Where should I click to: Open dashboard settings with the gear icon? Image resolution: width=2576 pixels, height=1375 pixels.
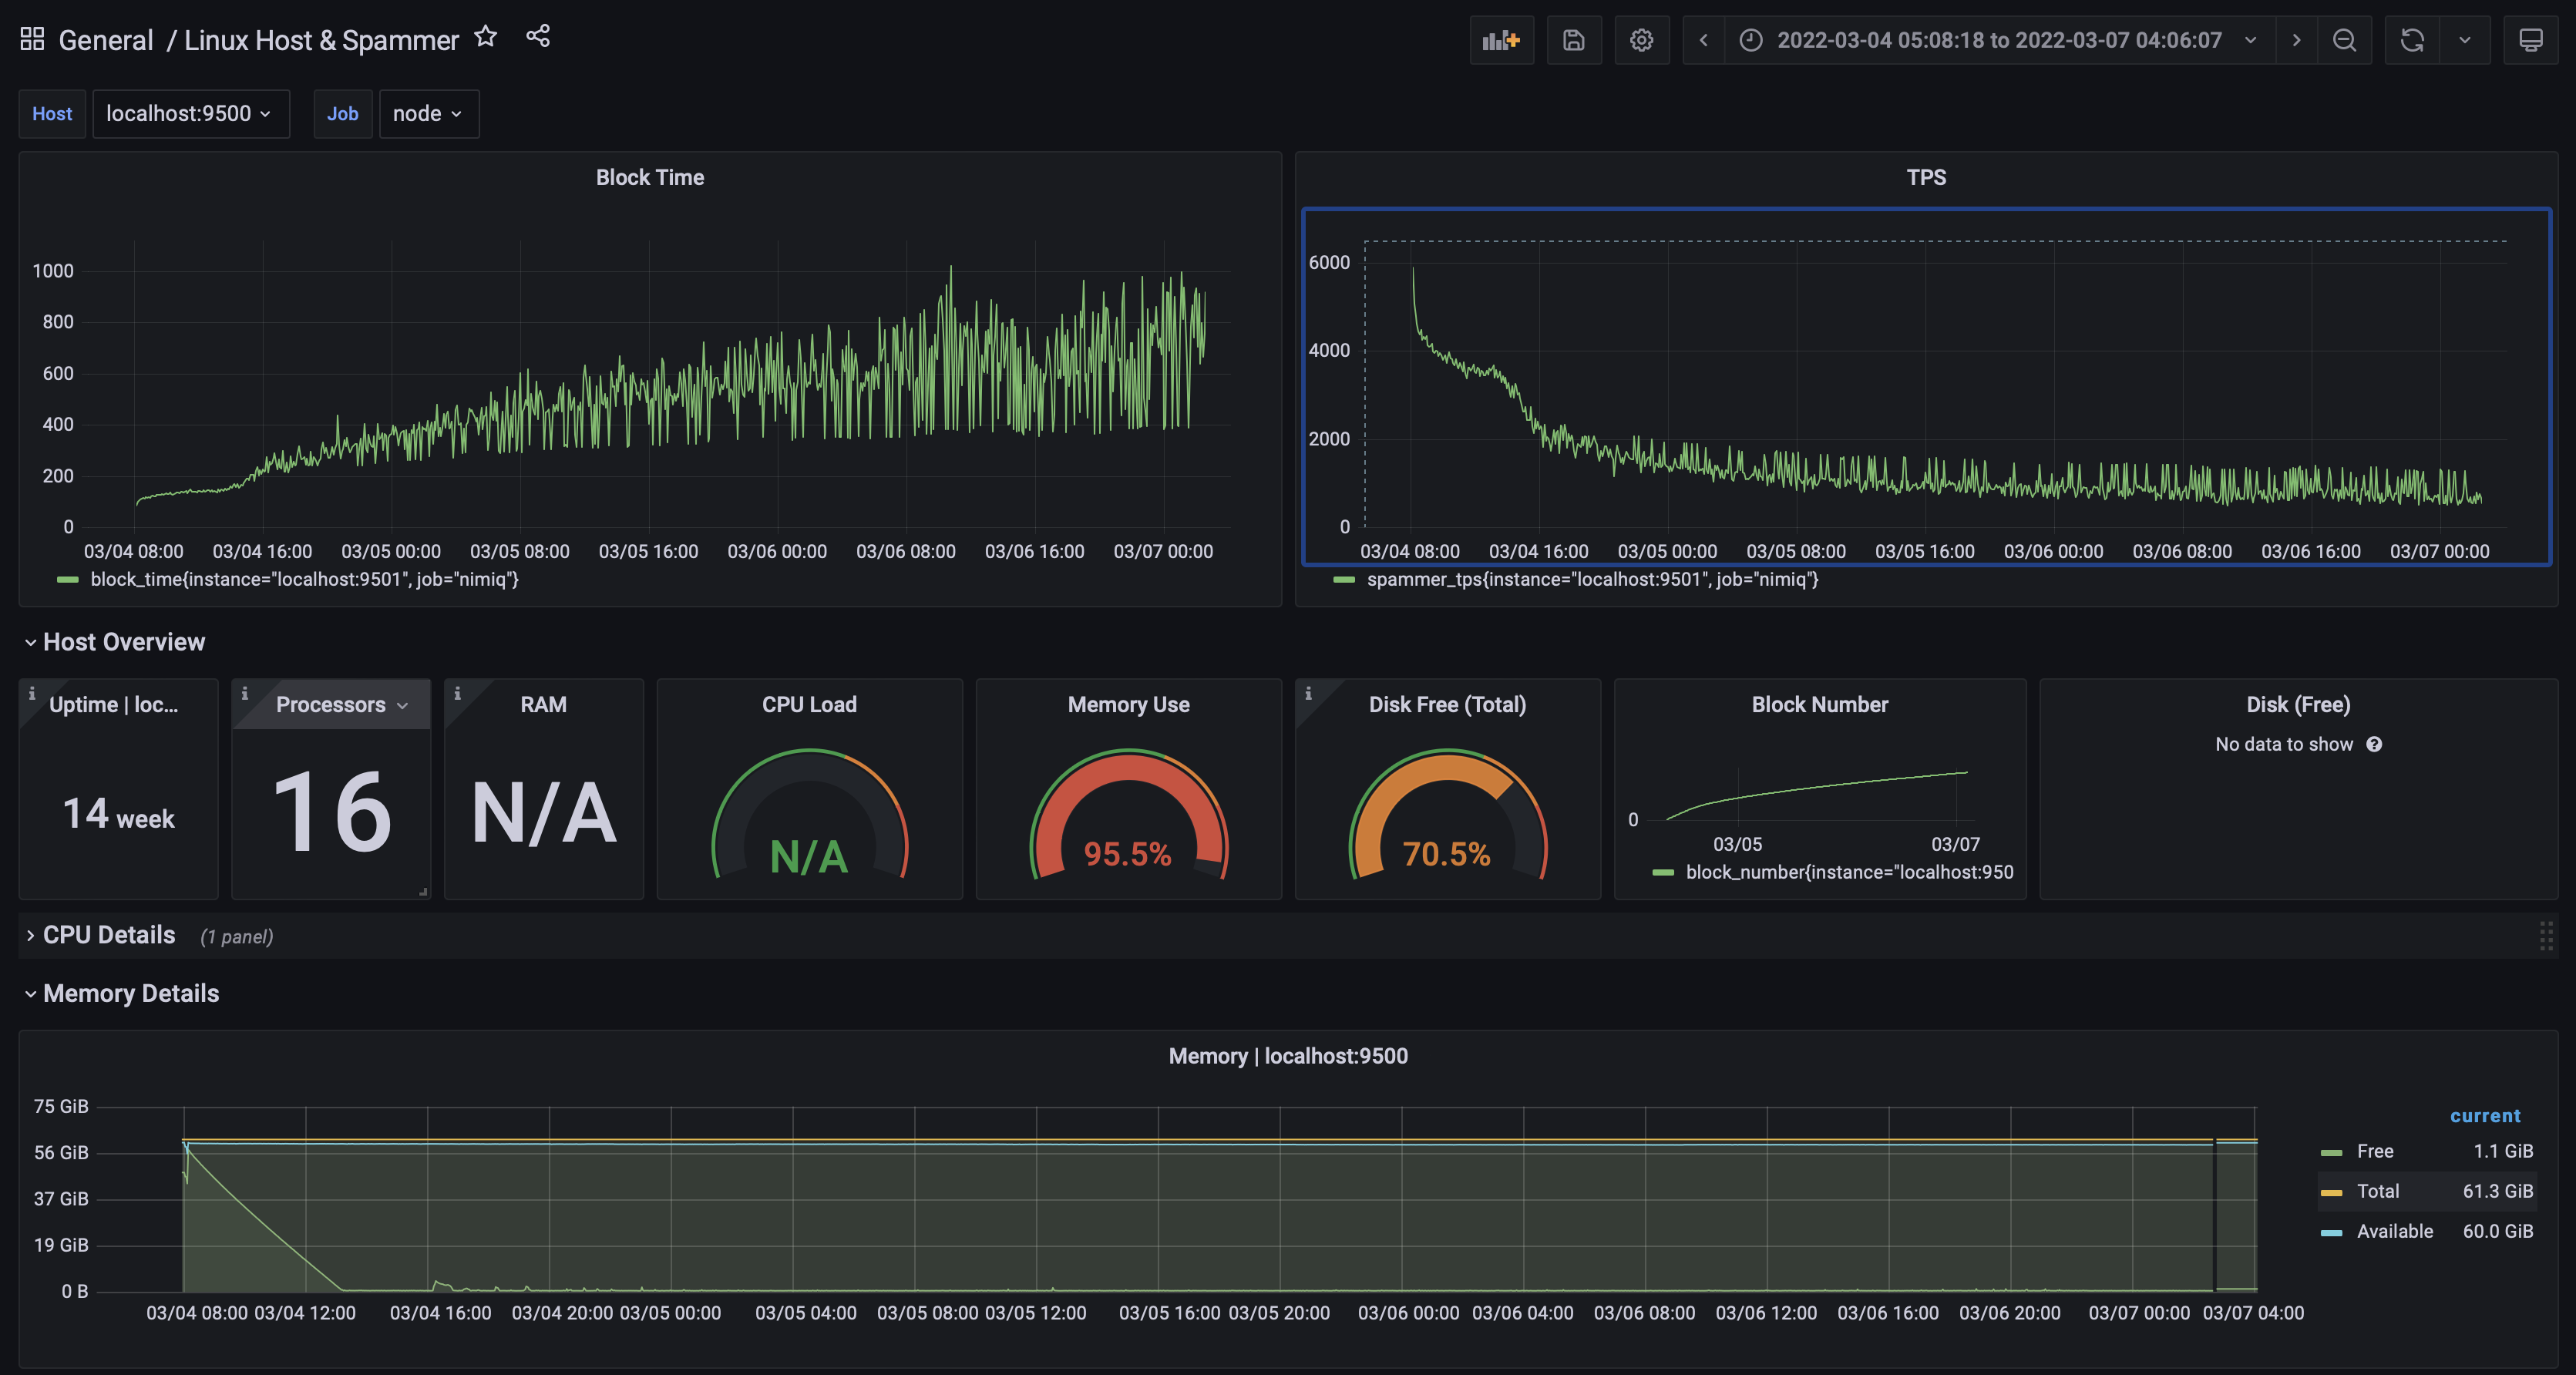coord(1641,40)
